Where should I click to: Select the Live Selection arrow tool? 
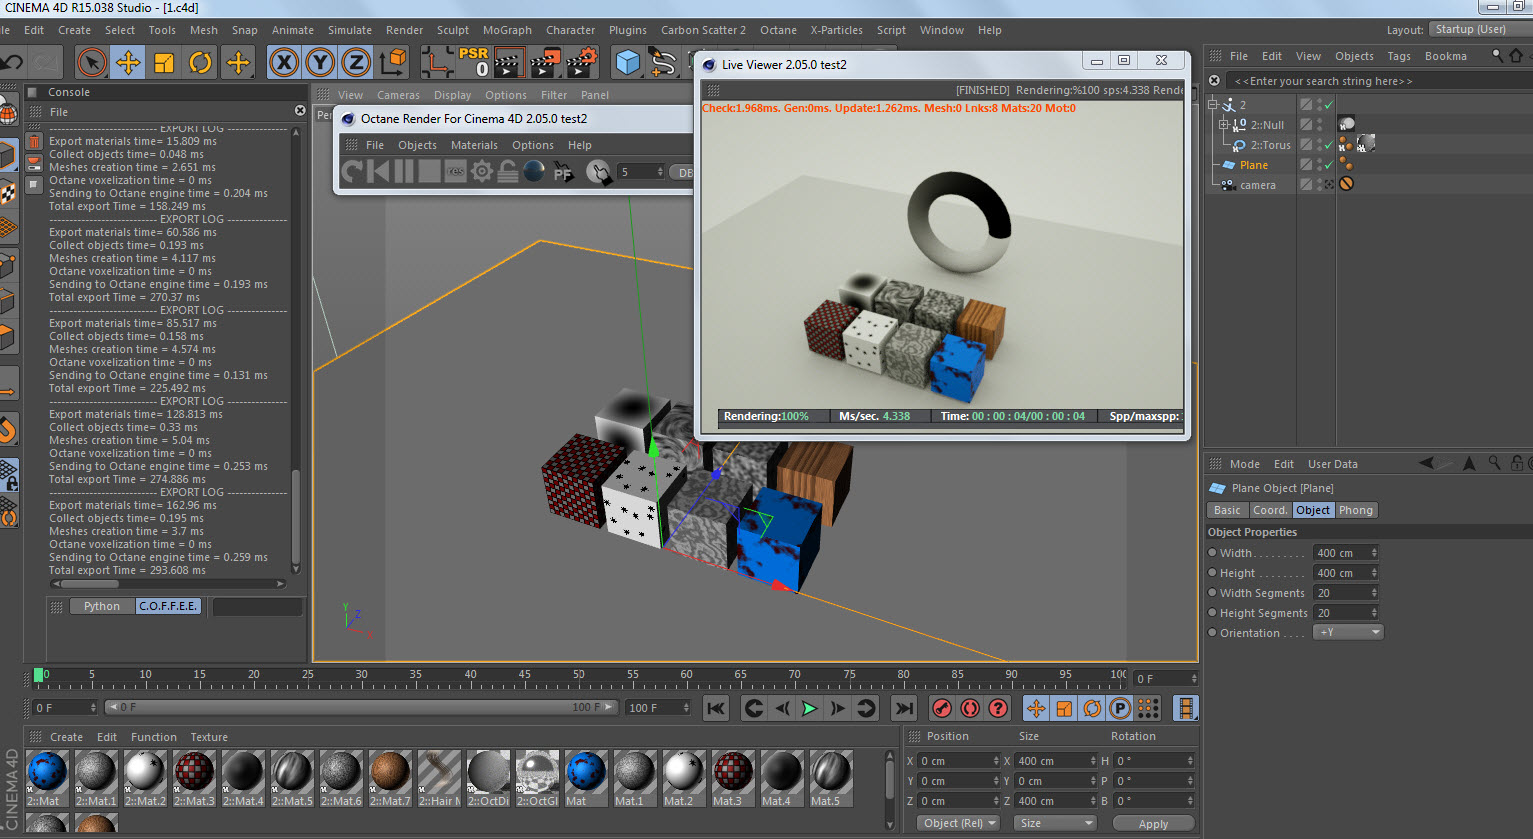[92, 63]
